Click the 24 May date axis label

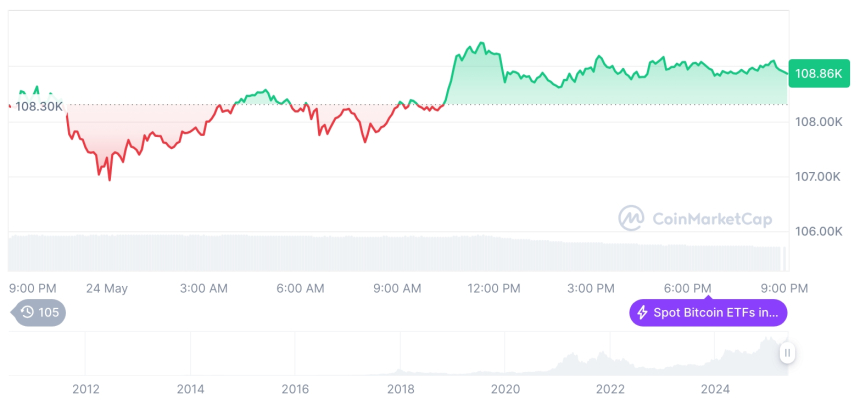coord(107,288)
